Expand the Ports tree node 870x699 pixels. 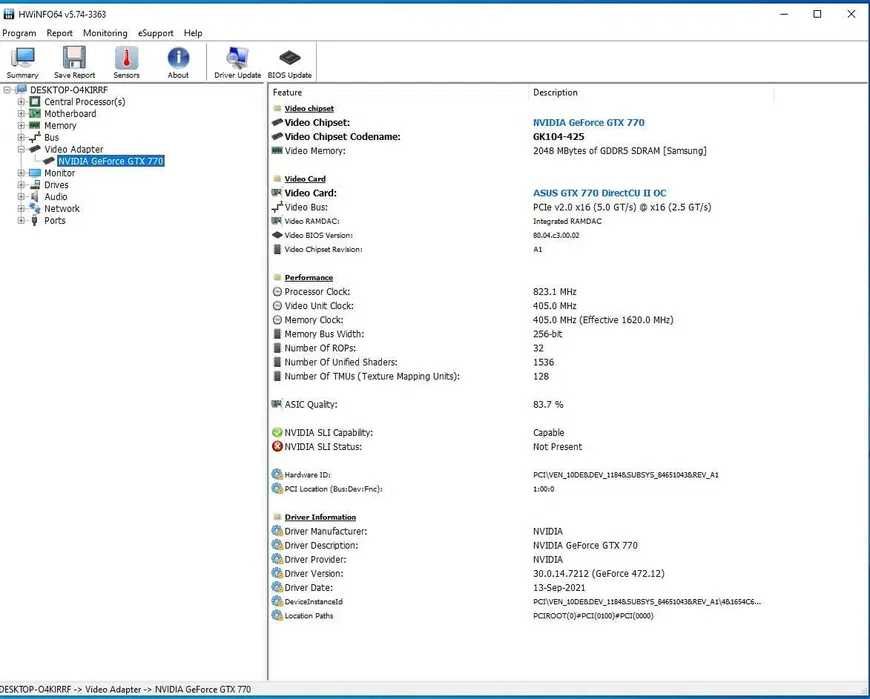click(21, 220)
